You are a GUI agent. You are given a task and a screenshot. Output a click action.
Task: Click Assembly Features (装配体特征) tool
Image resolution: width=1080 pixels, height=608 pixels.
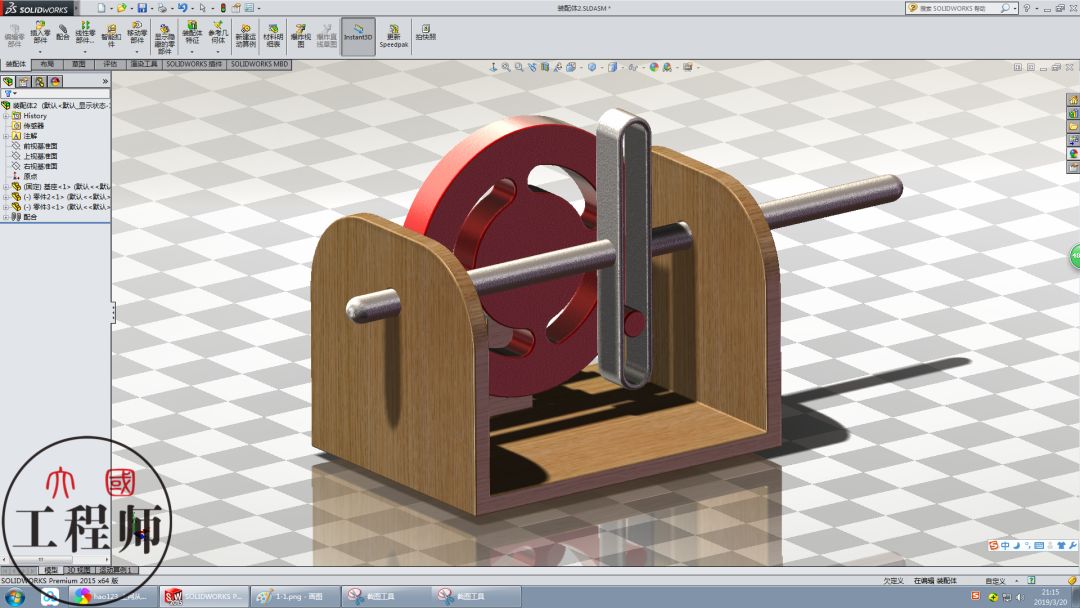pos(192,33)
